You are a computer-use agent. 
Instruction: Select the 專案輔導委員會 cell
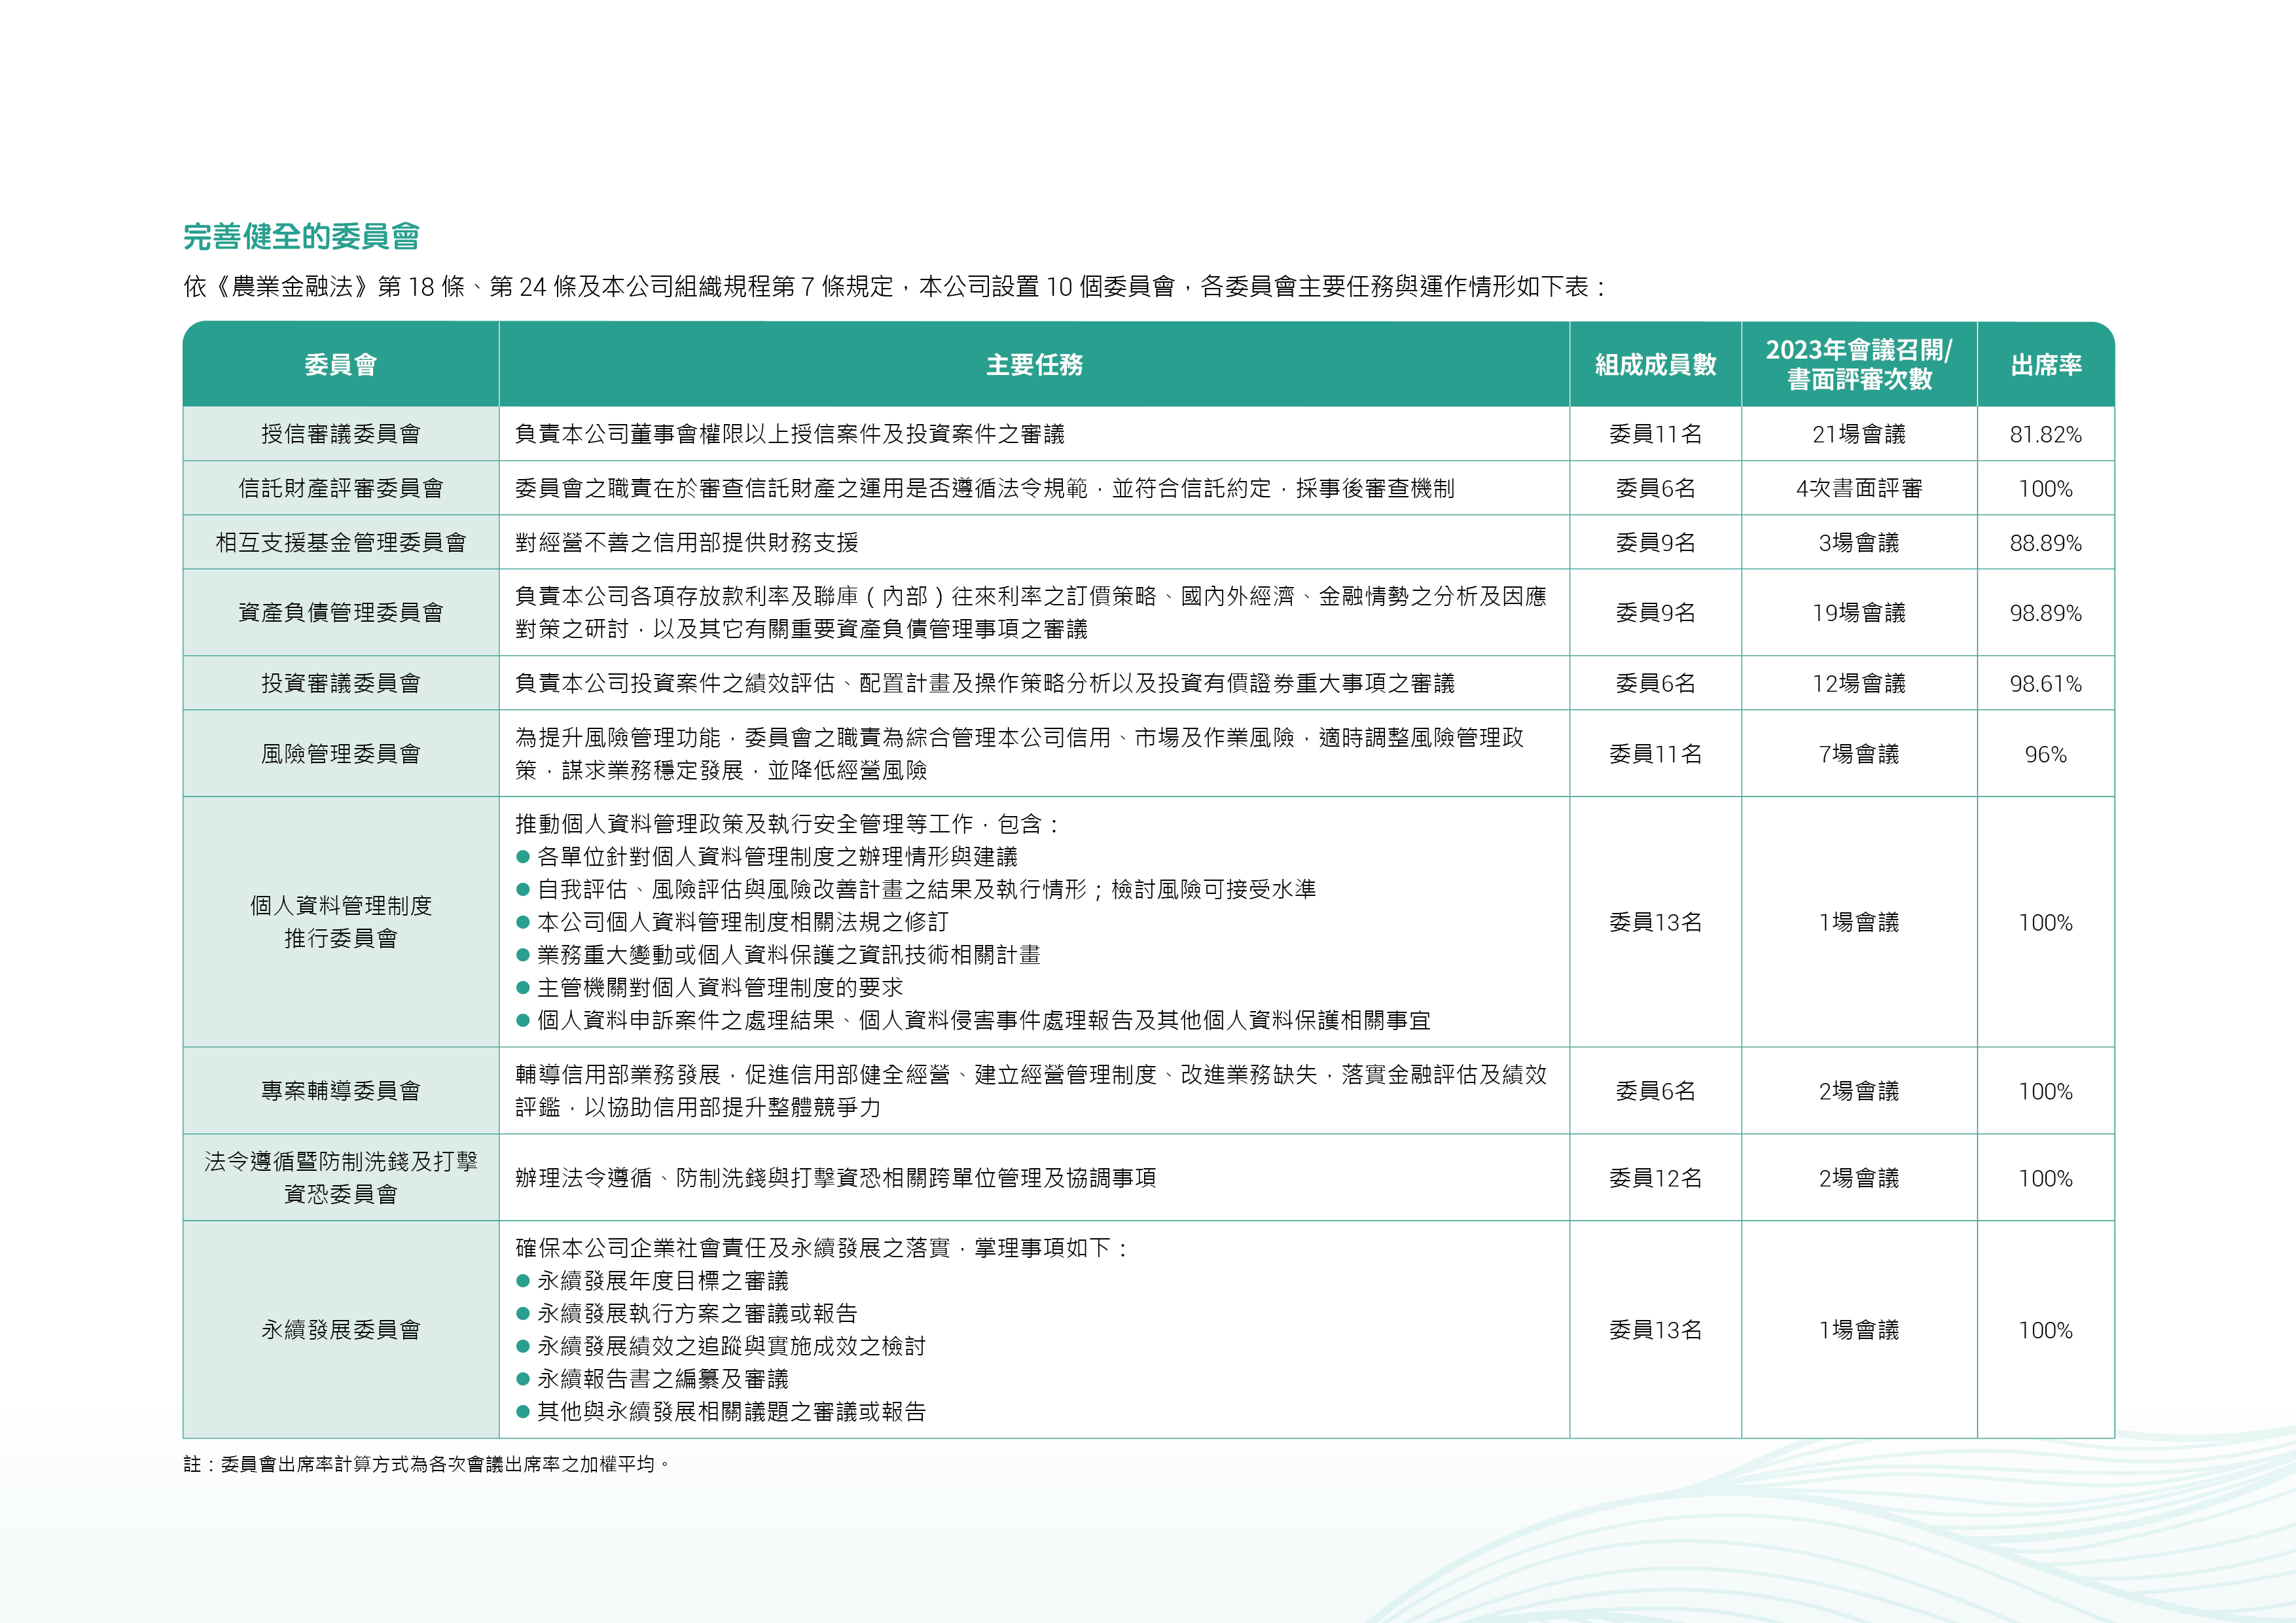(x=341, y=1091)
